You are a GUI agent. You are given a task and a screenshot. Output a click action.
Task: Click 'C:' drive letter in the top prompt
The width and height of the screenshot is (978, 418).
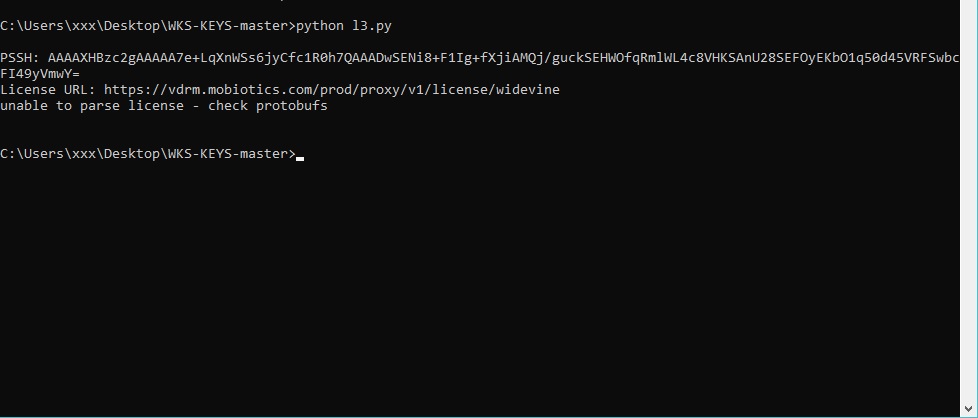pyautogui.click(x=8, y=25)
